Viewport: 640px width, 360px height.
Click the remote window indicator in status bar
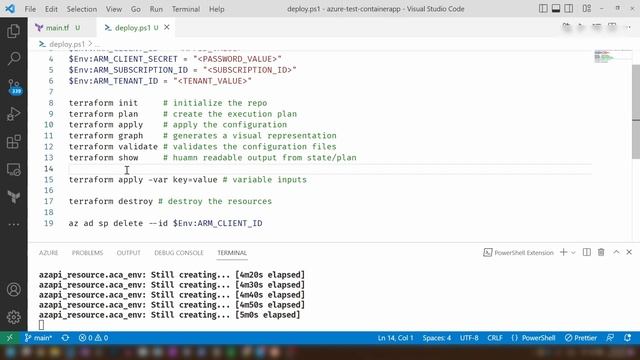(9, 338)
